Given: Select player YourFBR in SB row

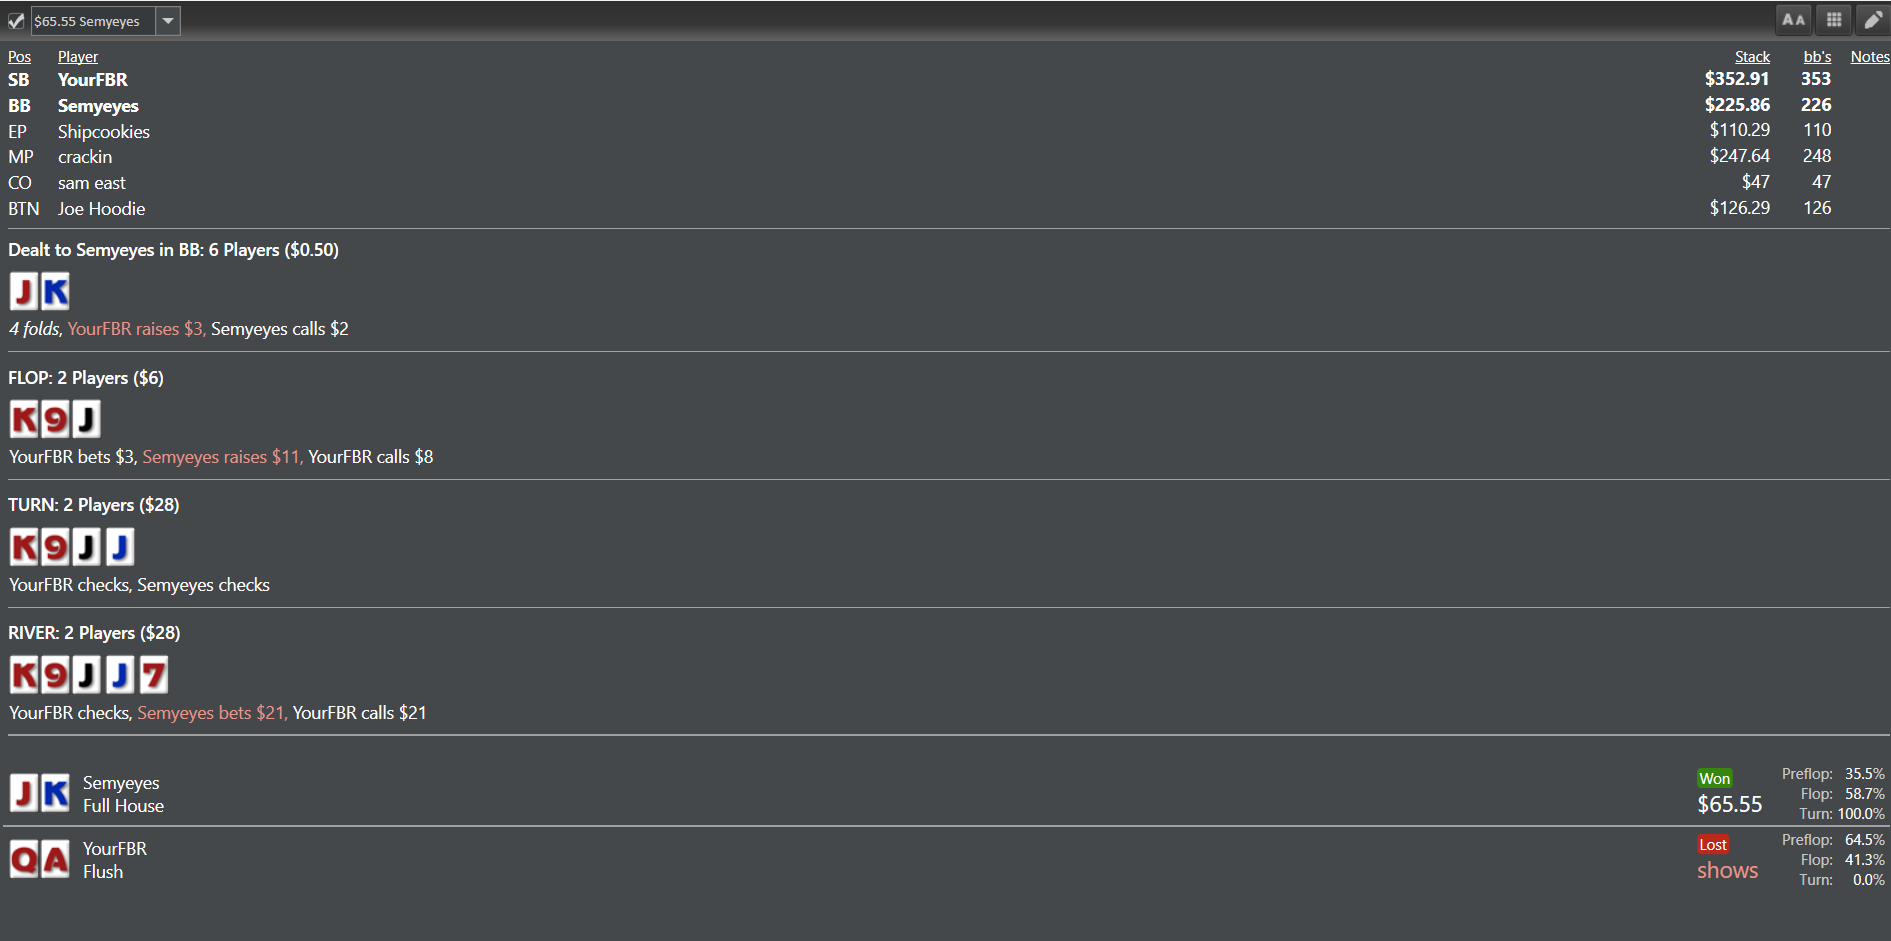Looking at the screenshot, I should 93,80.
